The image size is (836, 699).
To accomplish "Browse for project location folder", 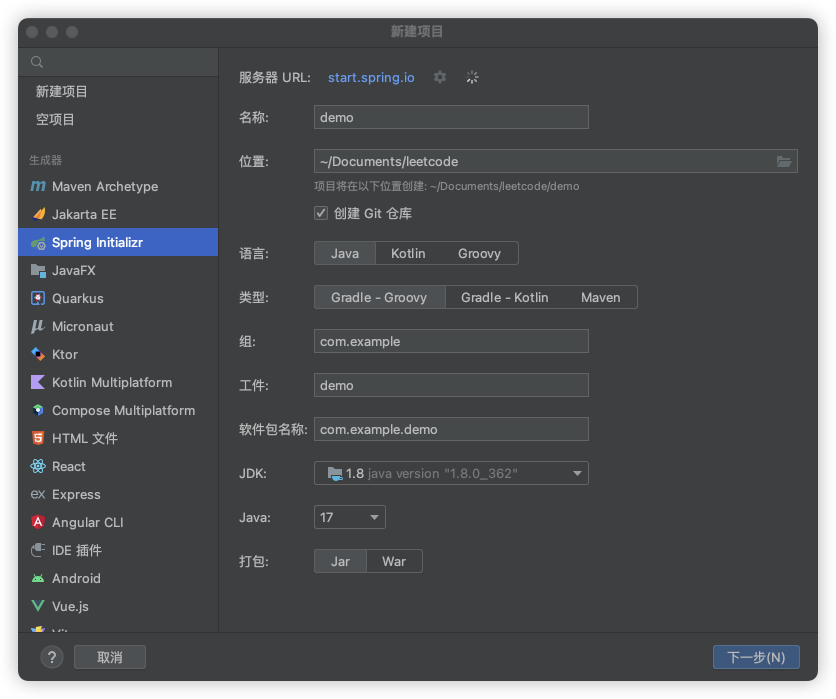I will pos(784,162).
